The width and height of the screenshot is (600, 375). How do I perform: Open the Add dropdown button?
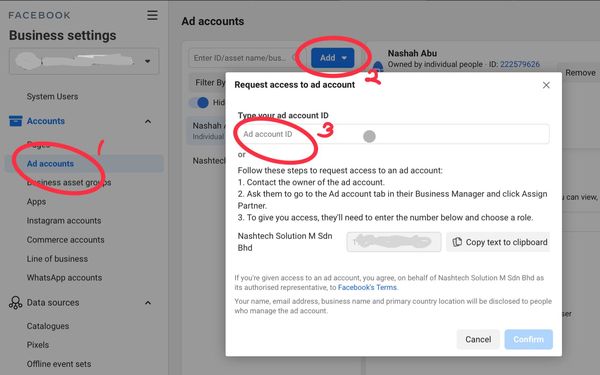[x=333, y=58]
